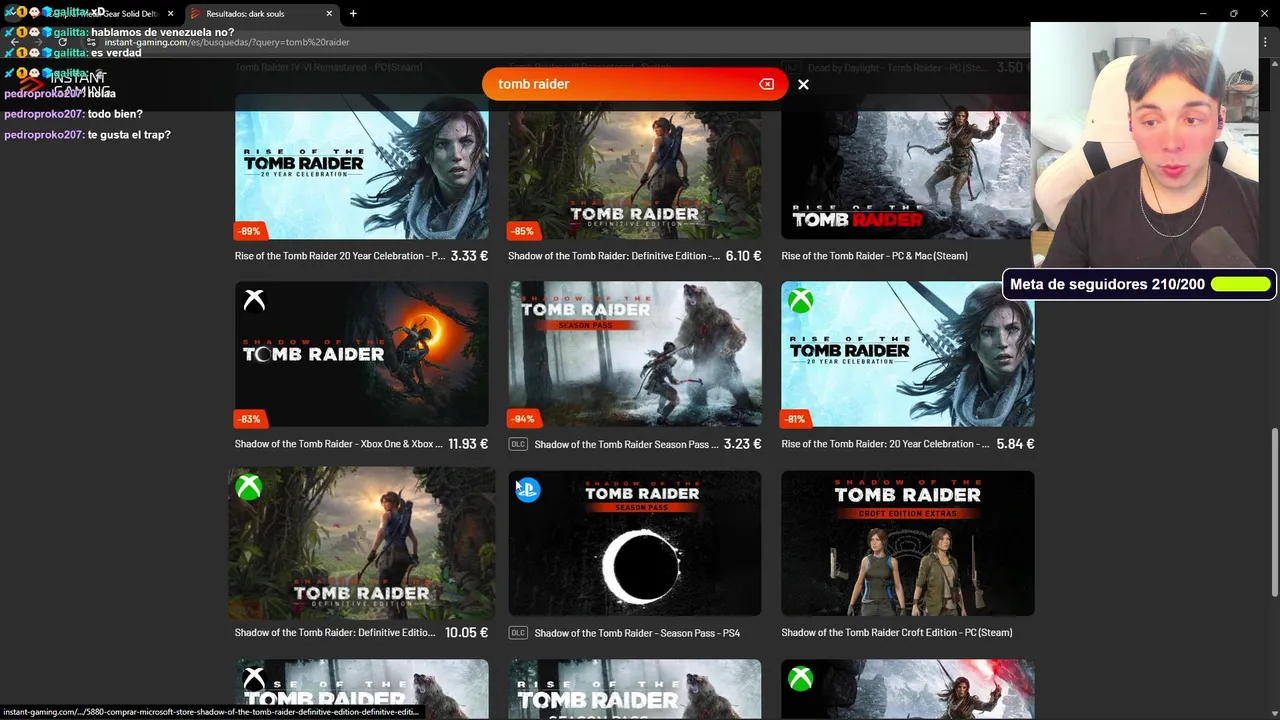Close the Resultados: dark souls tab

coord(329,14)
